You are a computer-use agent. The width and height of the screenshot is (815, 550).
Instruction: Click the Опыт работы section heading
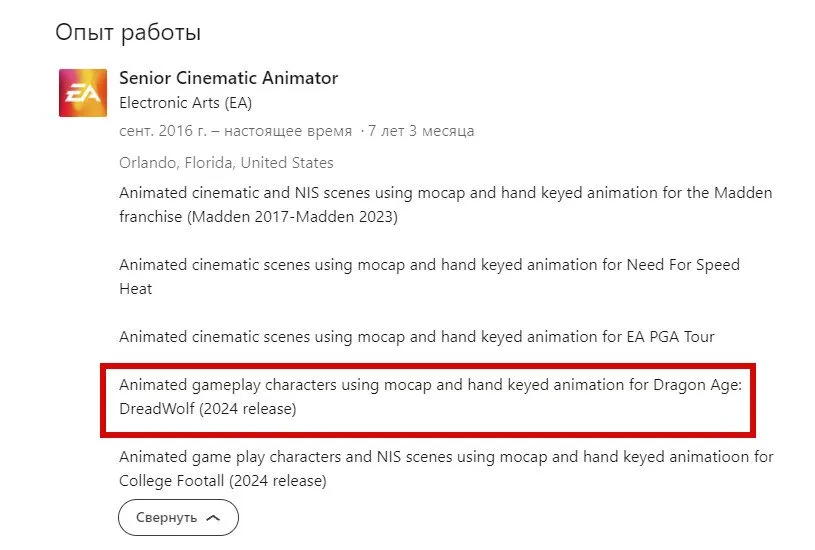[128, 32]
